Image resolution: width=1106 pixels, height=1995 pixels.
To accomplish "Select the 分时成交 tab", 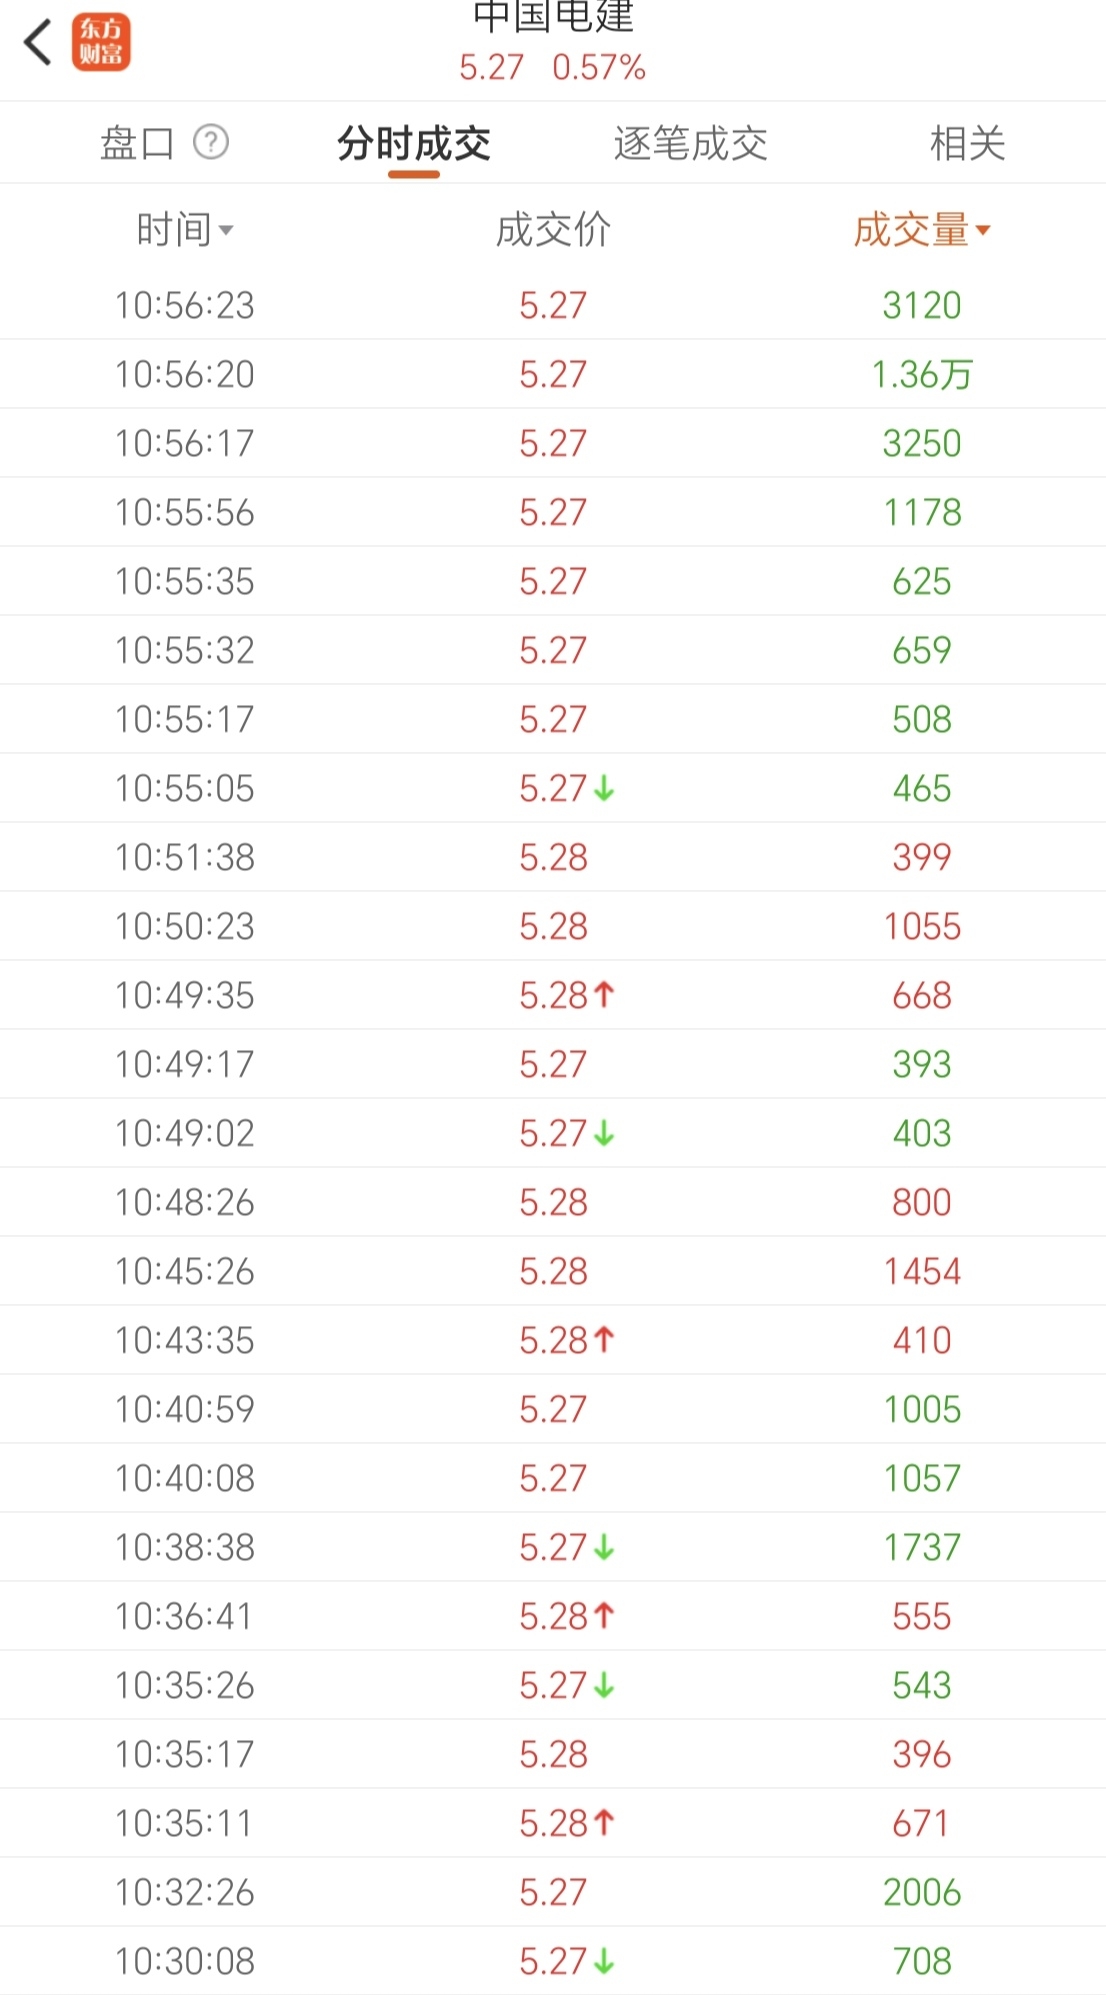I will tap(414, 143).
